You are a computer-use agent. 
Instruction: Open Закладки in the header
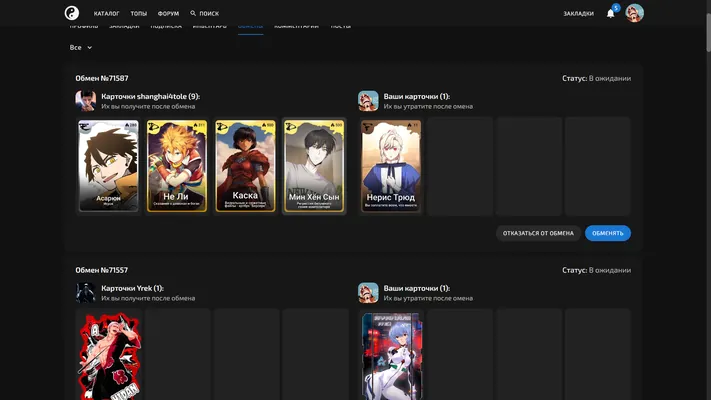click(x=579, y=14)
